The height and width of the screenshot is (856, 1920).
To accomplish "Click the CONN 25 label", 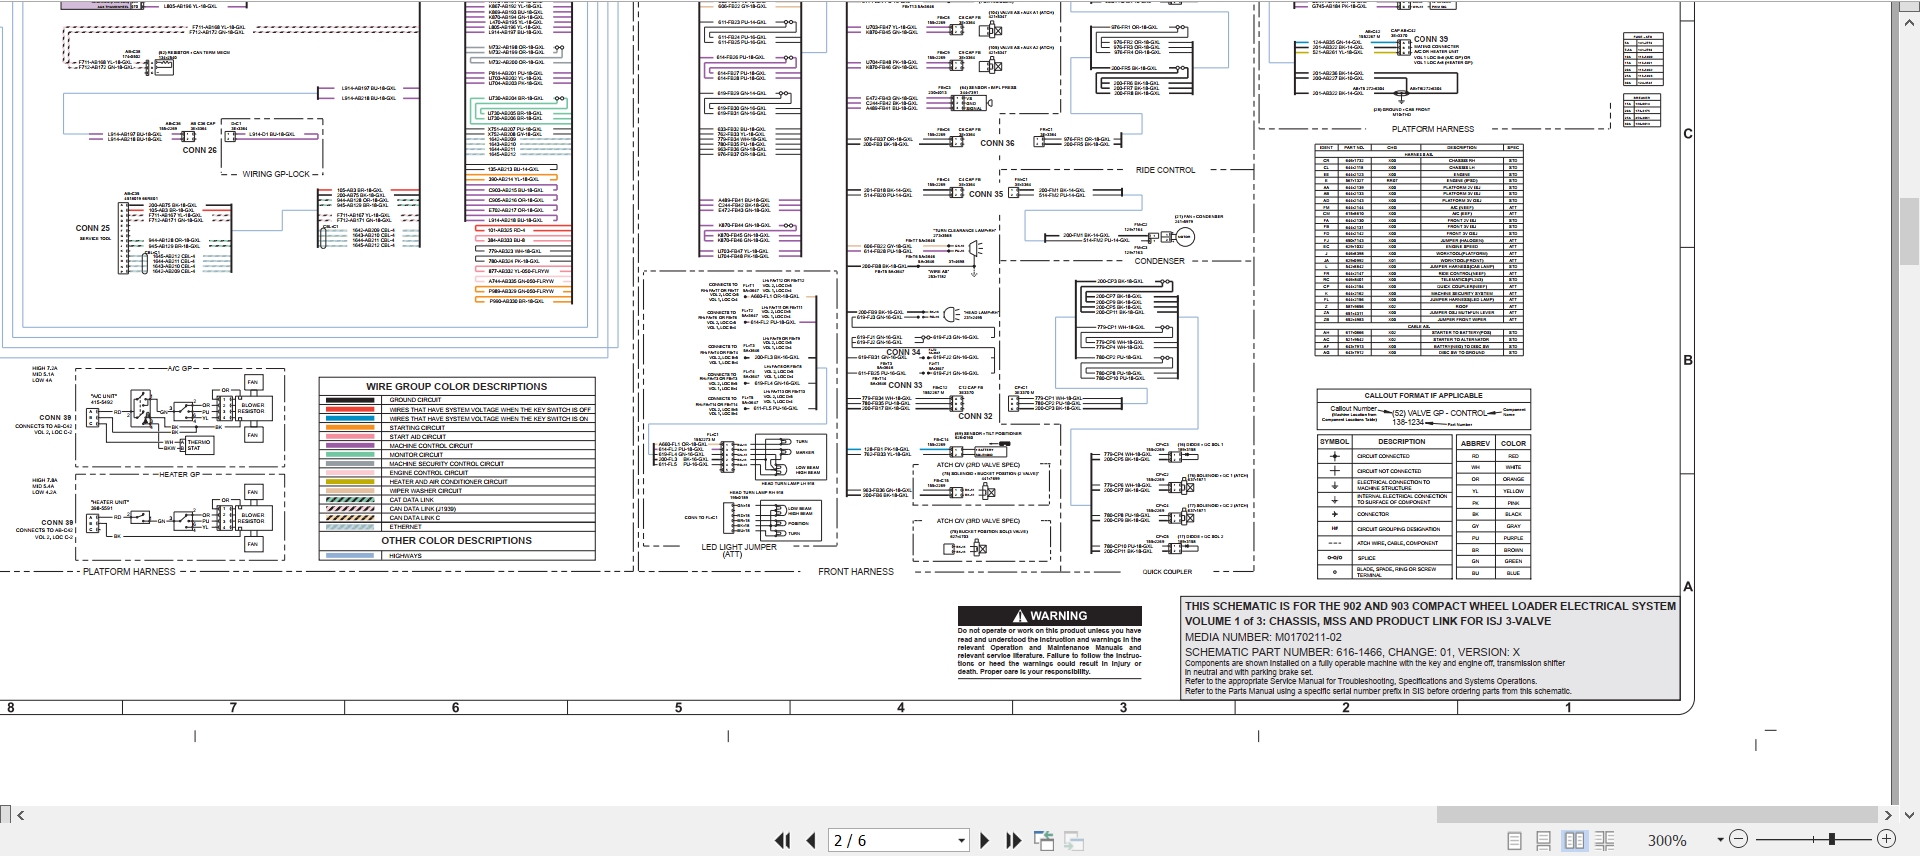I will [x=93, y=228].
